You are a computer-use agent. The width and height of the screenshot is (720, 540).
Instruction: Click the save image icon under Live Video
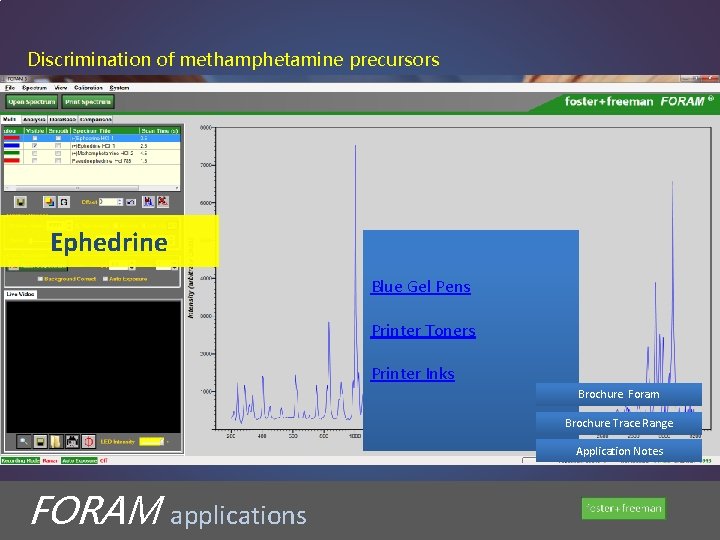(40, 442)
